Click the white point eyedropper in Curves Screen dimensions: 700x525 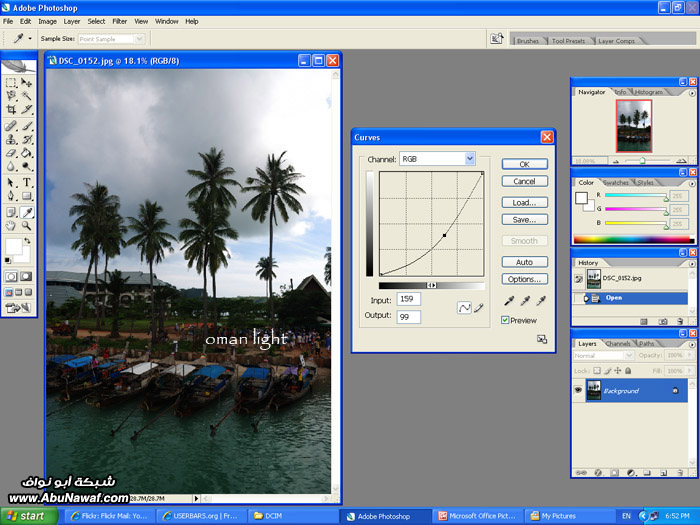[x=541, y=300]
